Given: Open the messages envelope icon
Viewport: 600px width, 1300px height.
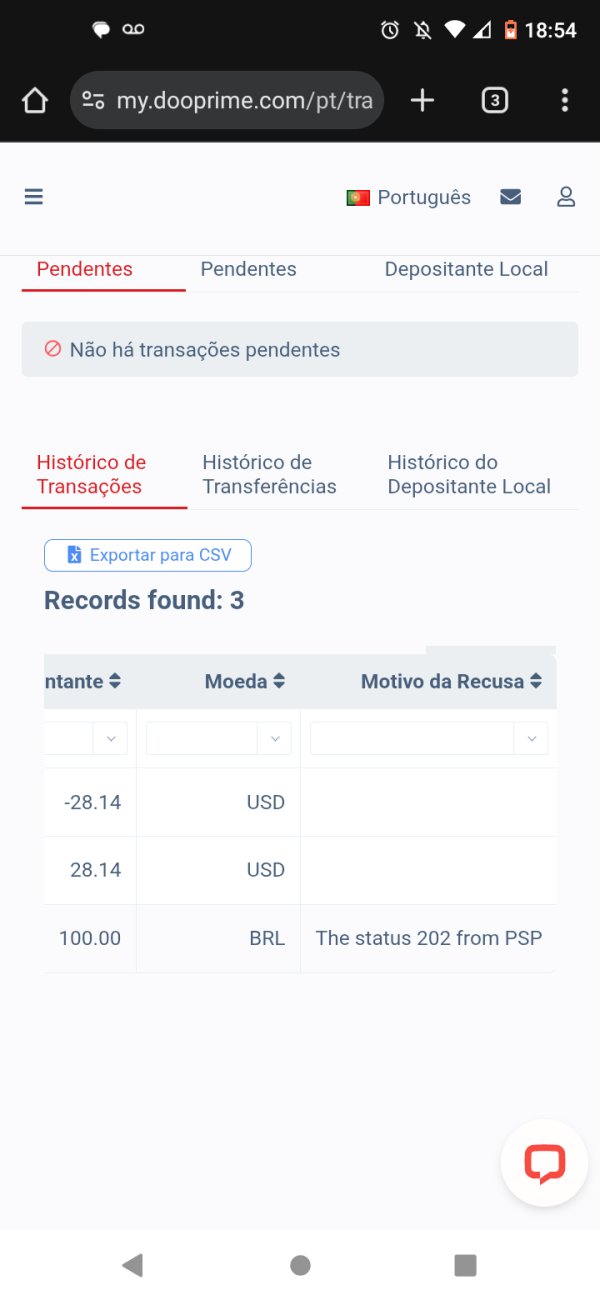Looking at the screenshot, I should [x=510, y=197].
